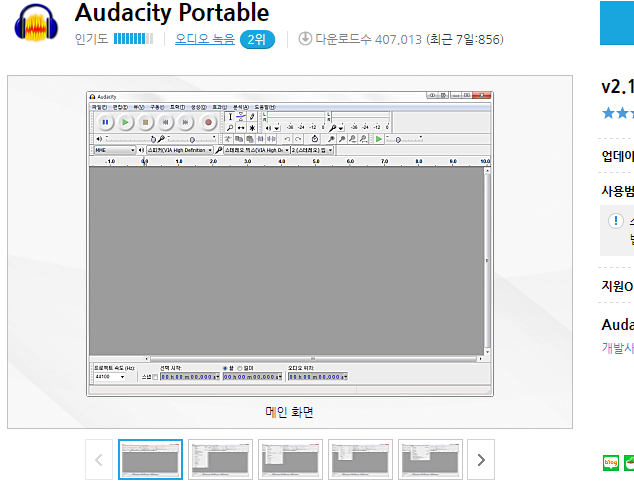Click the Stop button with yellow square
This screenshot has height=492, width=634.
(x=146, y=122)
